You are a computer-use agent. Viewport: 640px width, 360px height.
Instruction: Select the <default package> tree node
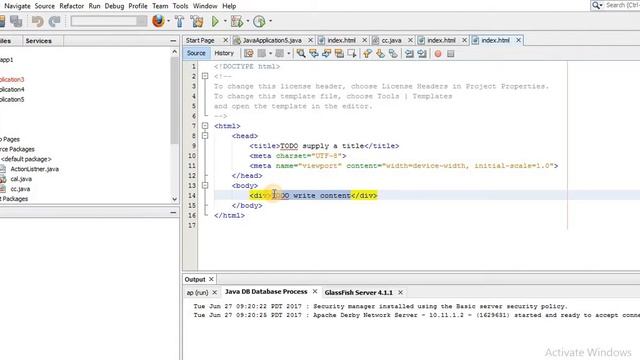click(x=26, y=159)
